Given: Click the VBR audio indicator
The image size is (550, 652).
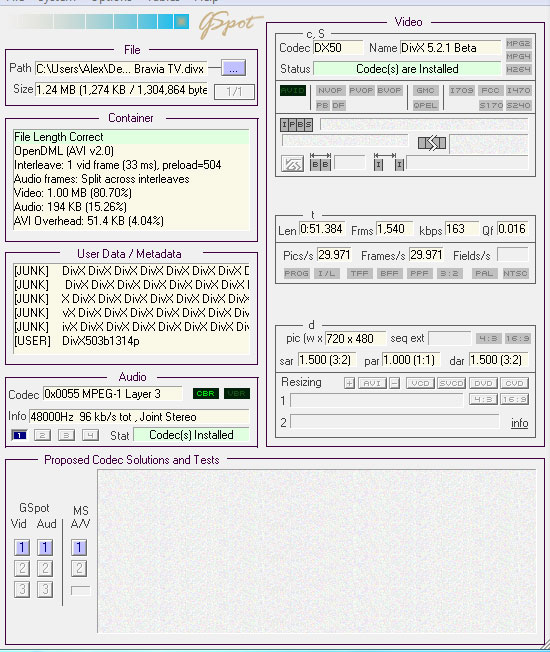Looking at the screenshot, I should (237, 393).
